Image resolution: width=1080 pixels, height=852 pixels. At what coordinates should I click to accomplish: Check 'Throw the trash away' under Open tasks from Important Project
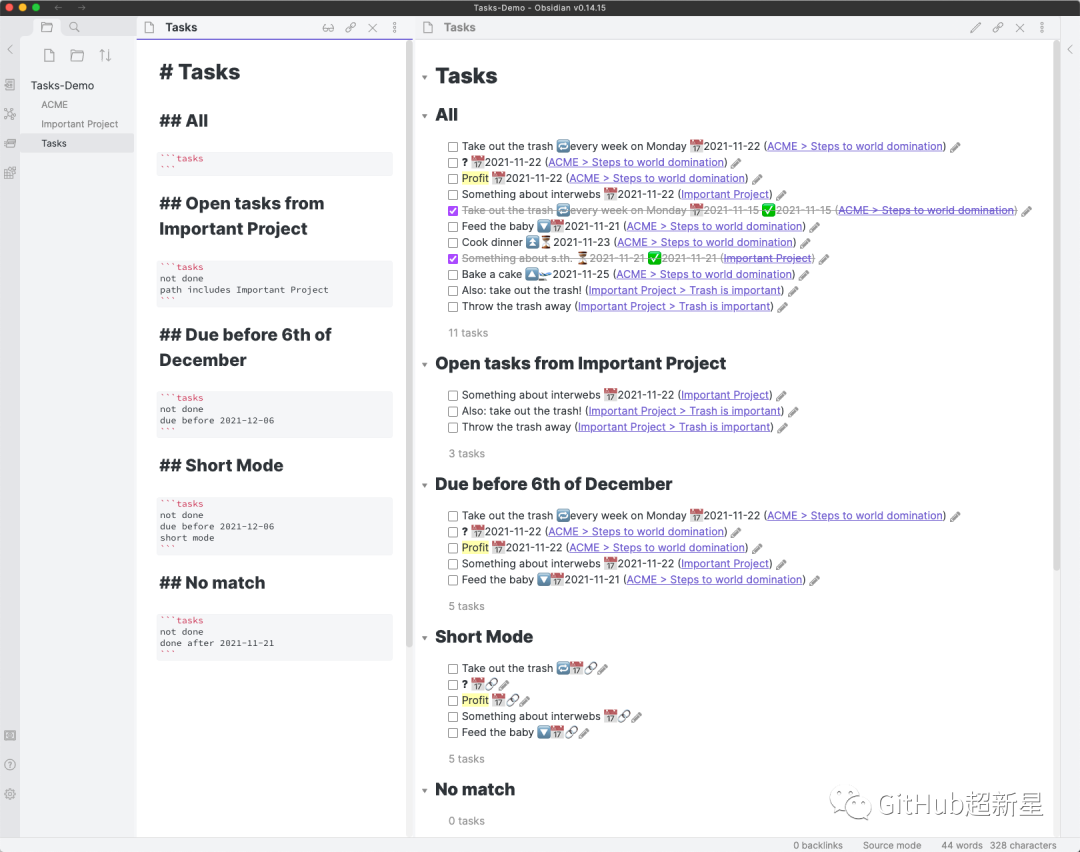(453, 428)
